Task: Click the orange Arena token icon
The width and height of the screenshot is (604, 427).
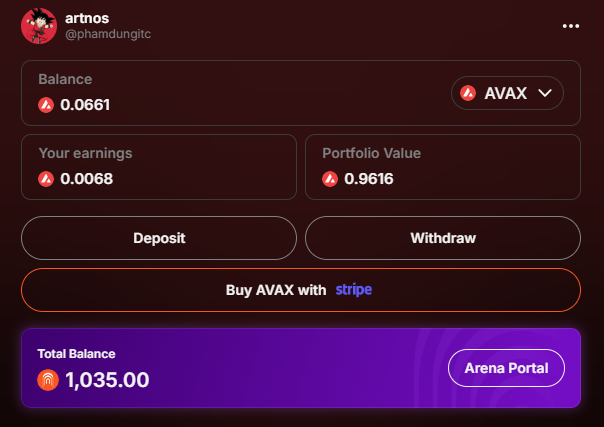Action: pos(48,380)
